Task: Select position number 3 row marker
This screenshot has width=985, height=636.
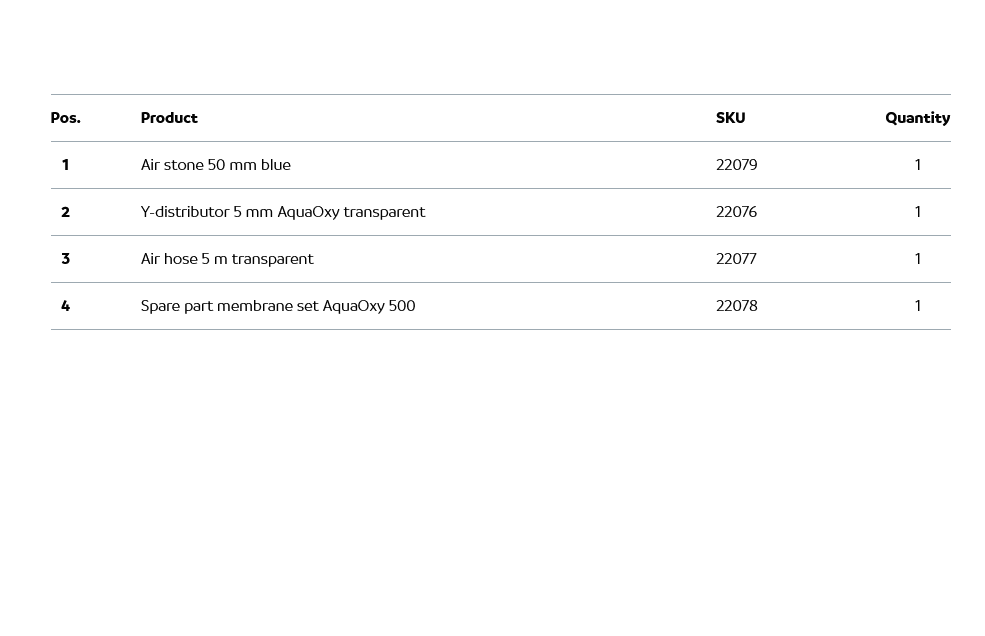Action: (x=65, y=259)
